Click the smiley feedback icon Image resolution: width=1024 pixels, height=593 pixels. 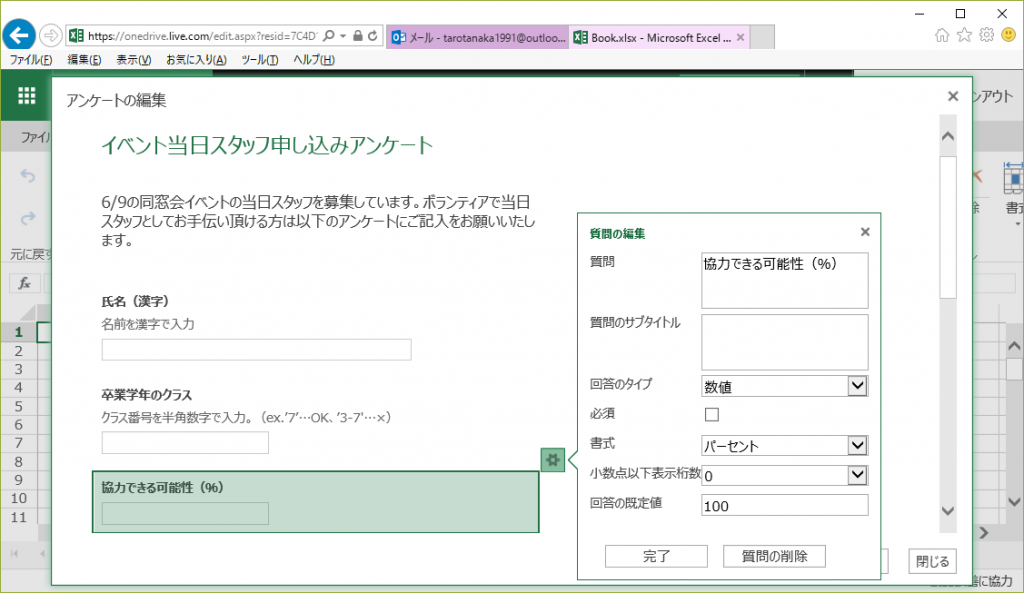(1007, 35)
